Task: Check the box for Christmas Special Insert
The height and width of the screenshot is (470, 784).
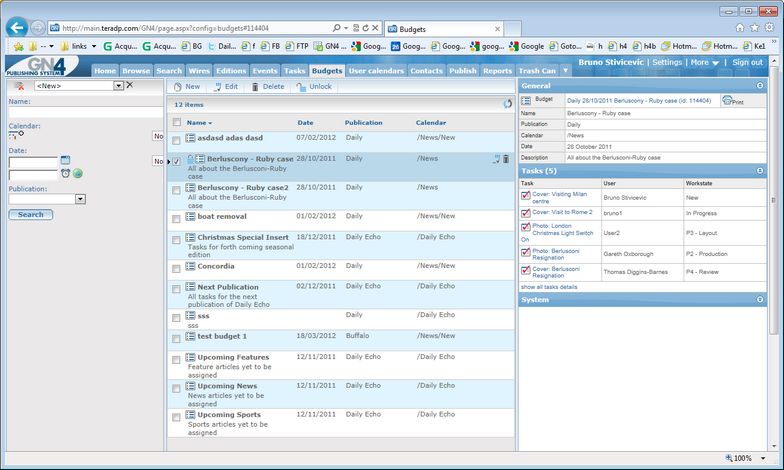Action: tap(176, 240)
